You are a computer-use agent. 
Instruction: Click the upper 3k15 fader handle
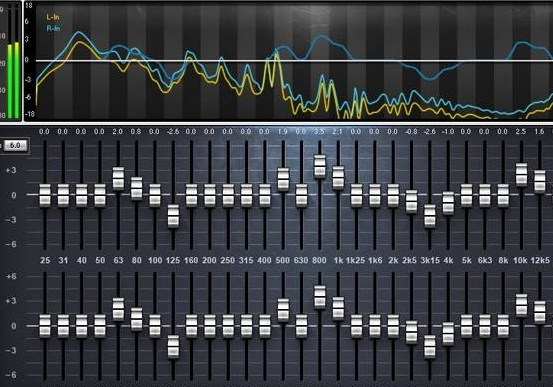coord(430,216)
